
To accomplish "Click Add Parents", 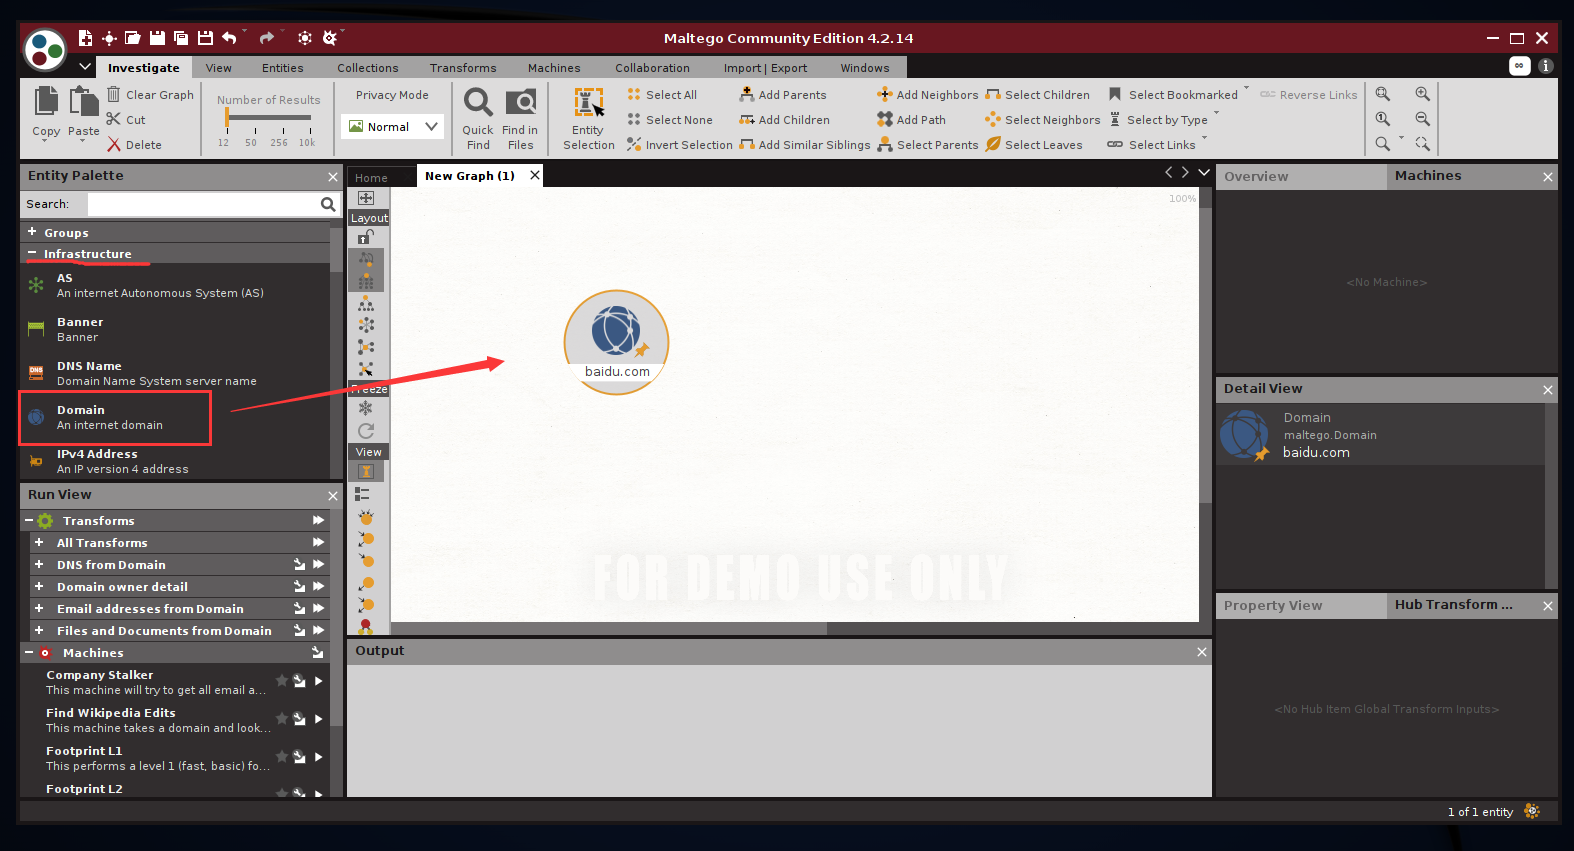I will point(783,95).
